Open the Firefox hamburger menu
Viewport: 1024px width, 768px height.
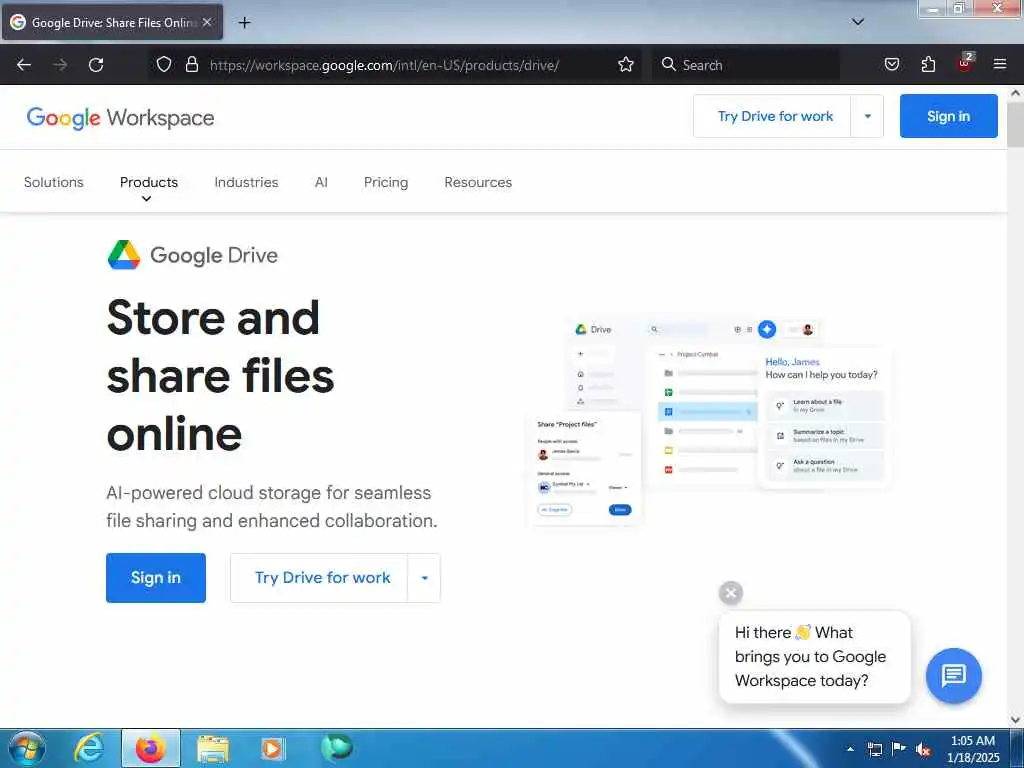click(1000, 64)
